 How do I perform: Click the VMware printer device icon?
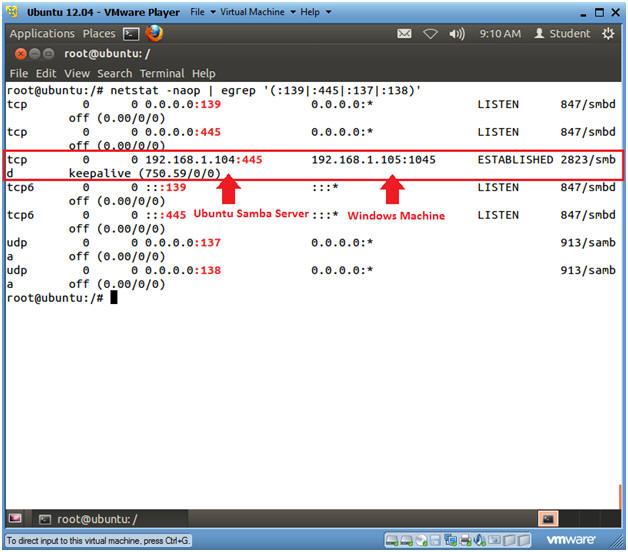click(x=465, y=541)
